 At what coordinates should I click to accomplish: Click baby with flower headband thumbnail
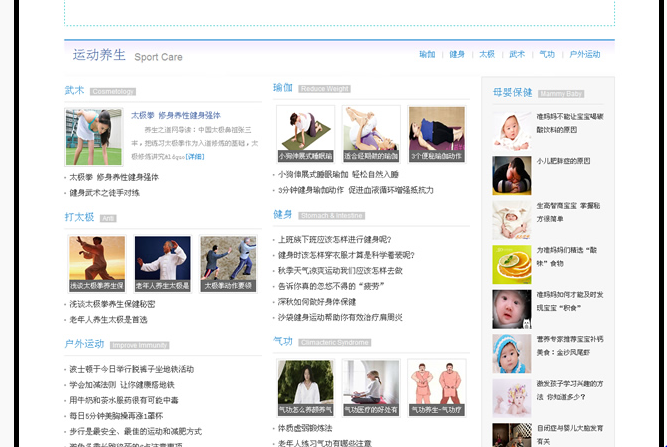coord(512,398)
